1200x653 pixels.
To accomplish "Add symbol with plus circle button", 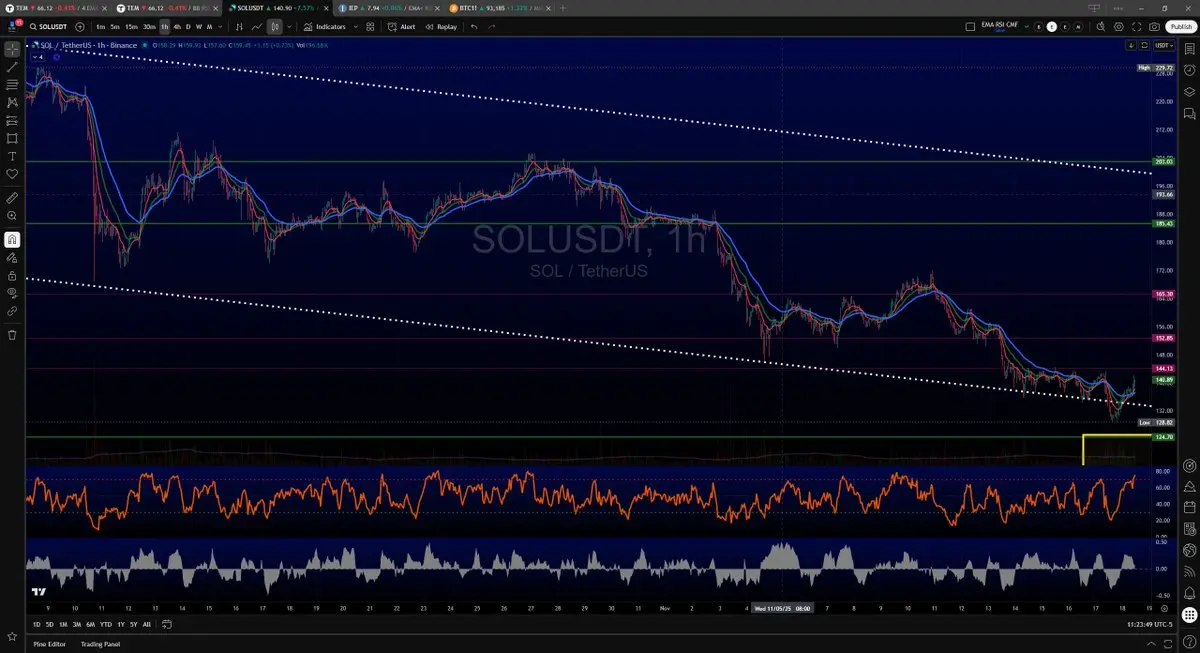I will pos(79,27).
